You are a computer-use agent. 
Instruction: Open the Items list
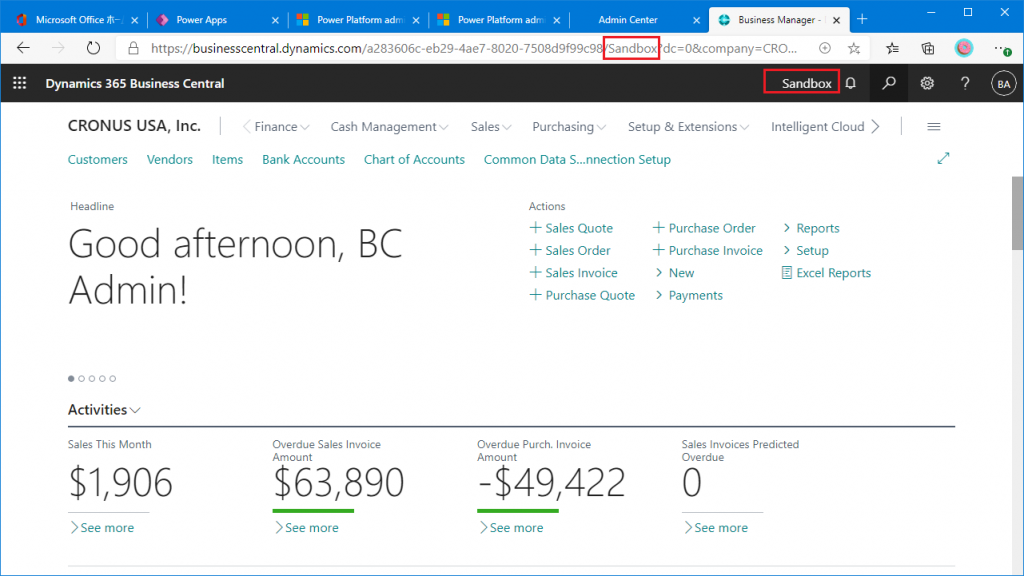point(227,159)
